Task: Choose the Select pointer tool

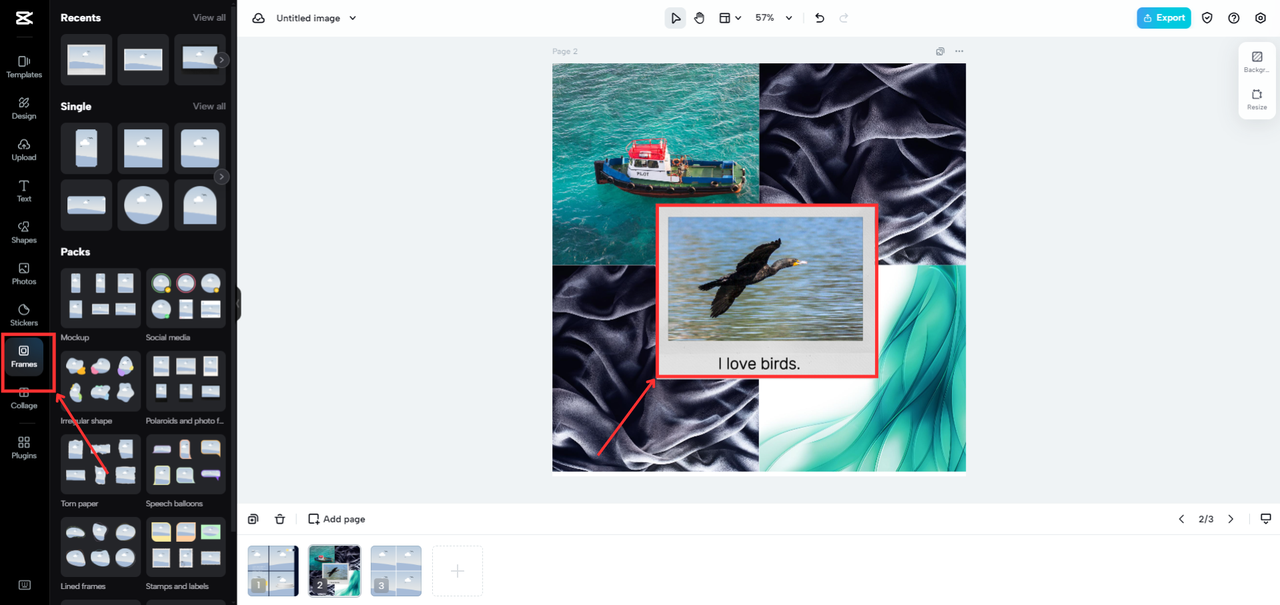Action: 676,18
